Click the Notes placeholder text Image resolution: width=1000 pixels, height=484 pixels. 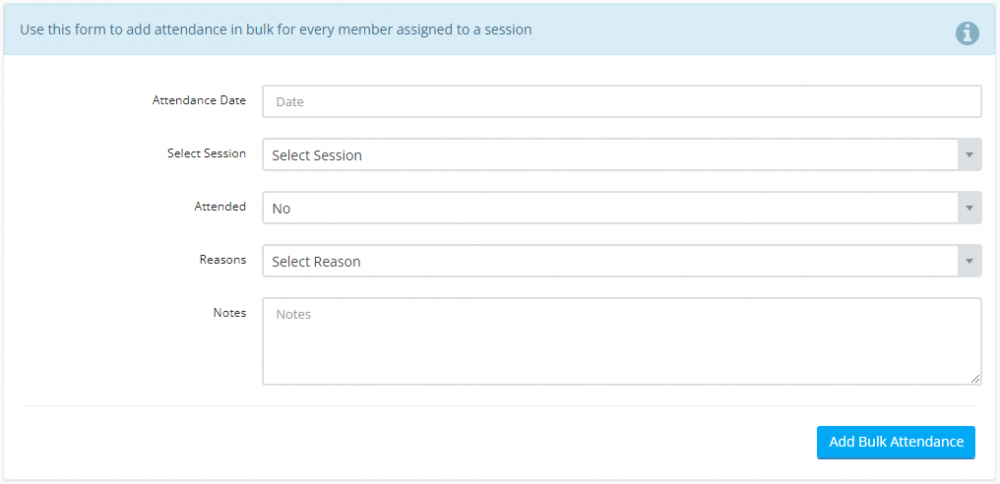pyautogui.click(x=294, y=314)
